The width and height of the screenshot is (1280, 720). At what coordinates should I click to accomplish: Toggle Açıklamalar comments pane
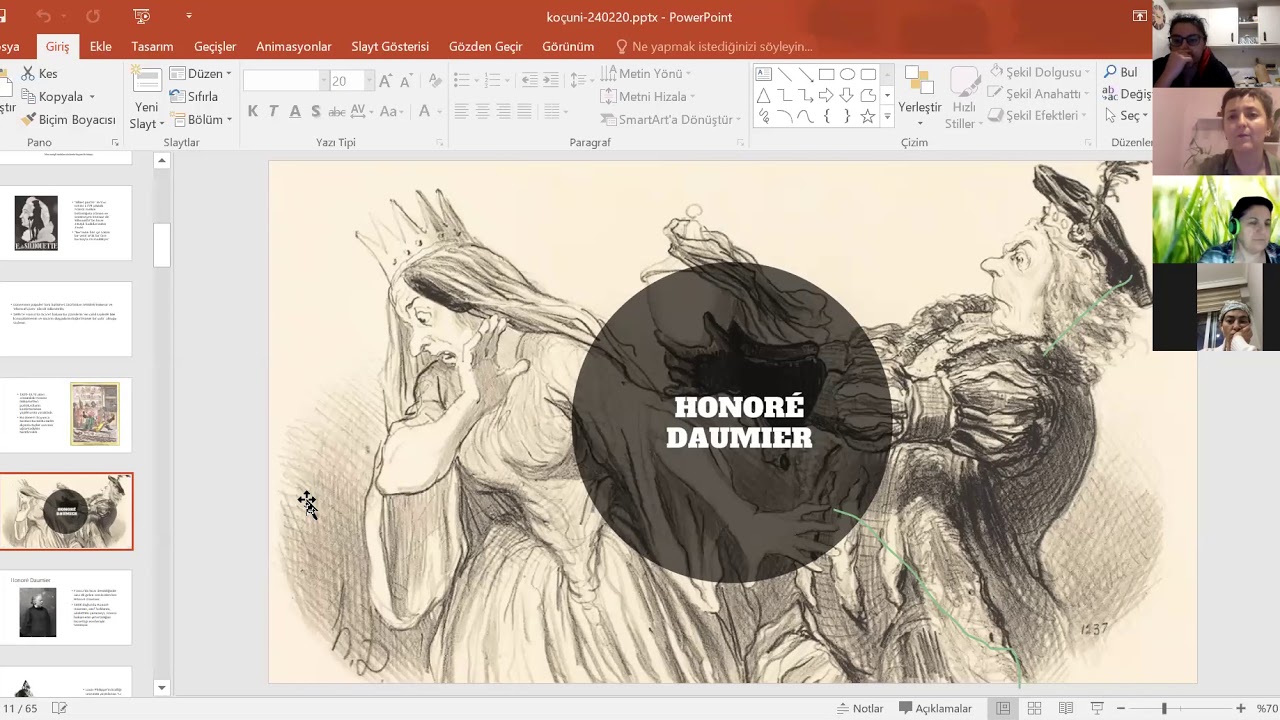click(x=935, y=708)
